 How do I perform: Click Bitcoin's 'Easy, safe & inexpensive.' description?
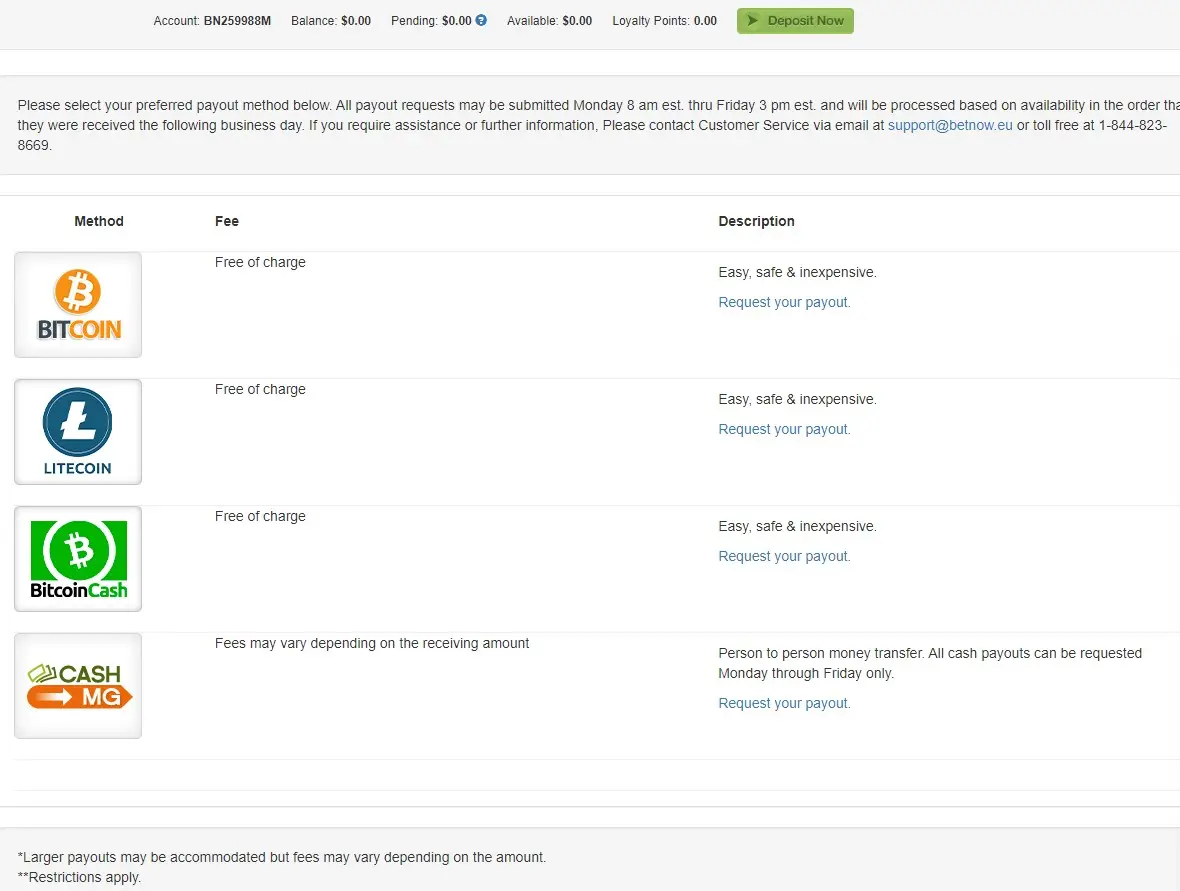(x=798, y=272)
